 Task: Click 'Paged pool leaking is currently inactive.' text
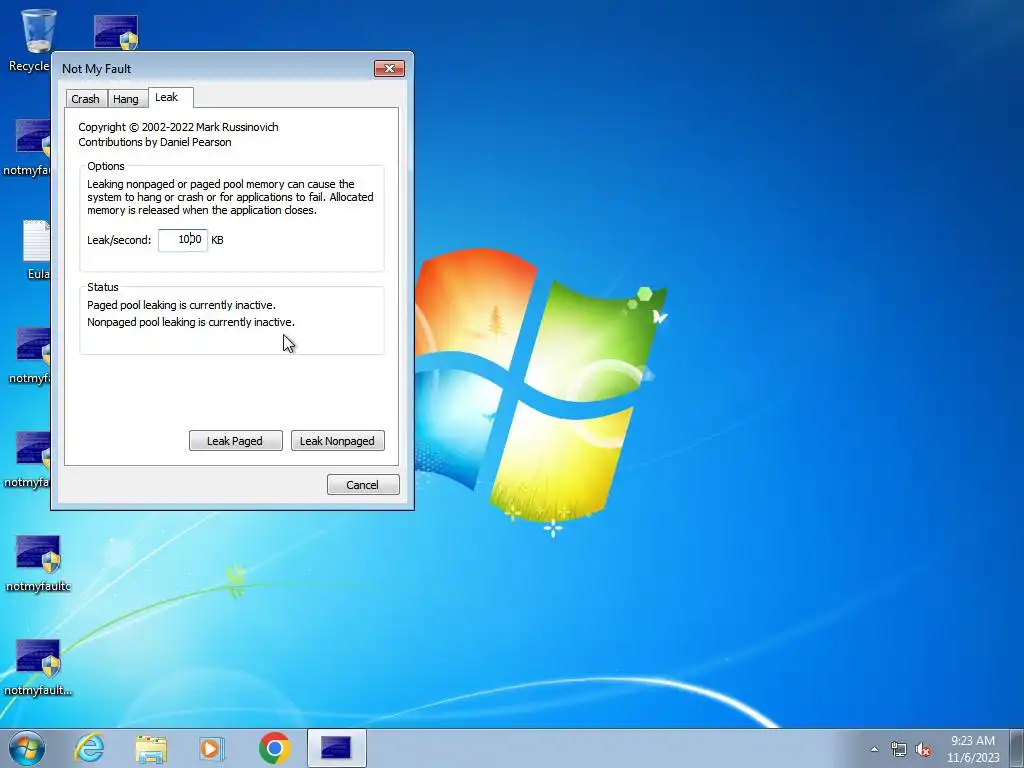tap(182, 305)
